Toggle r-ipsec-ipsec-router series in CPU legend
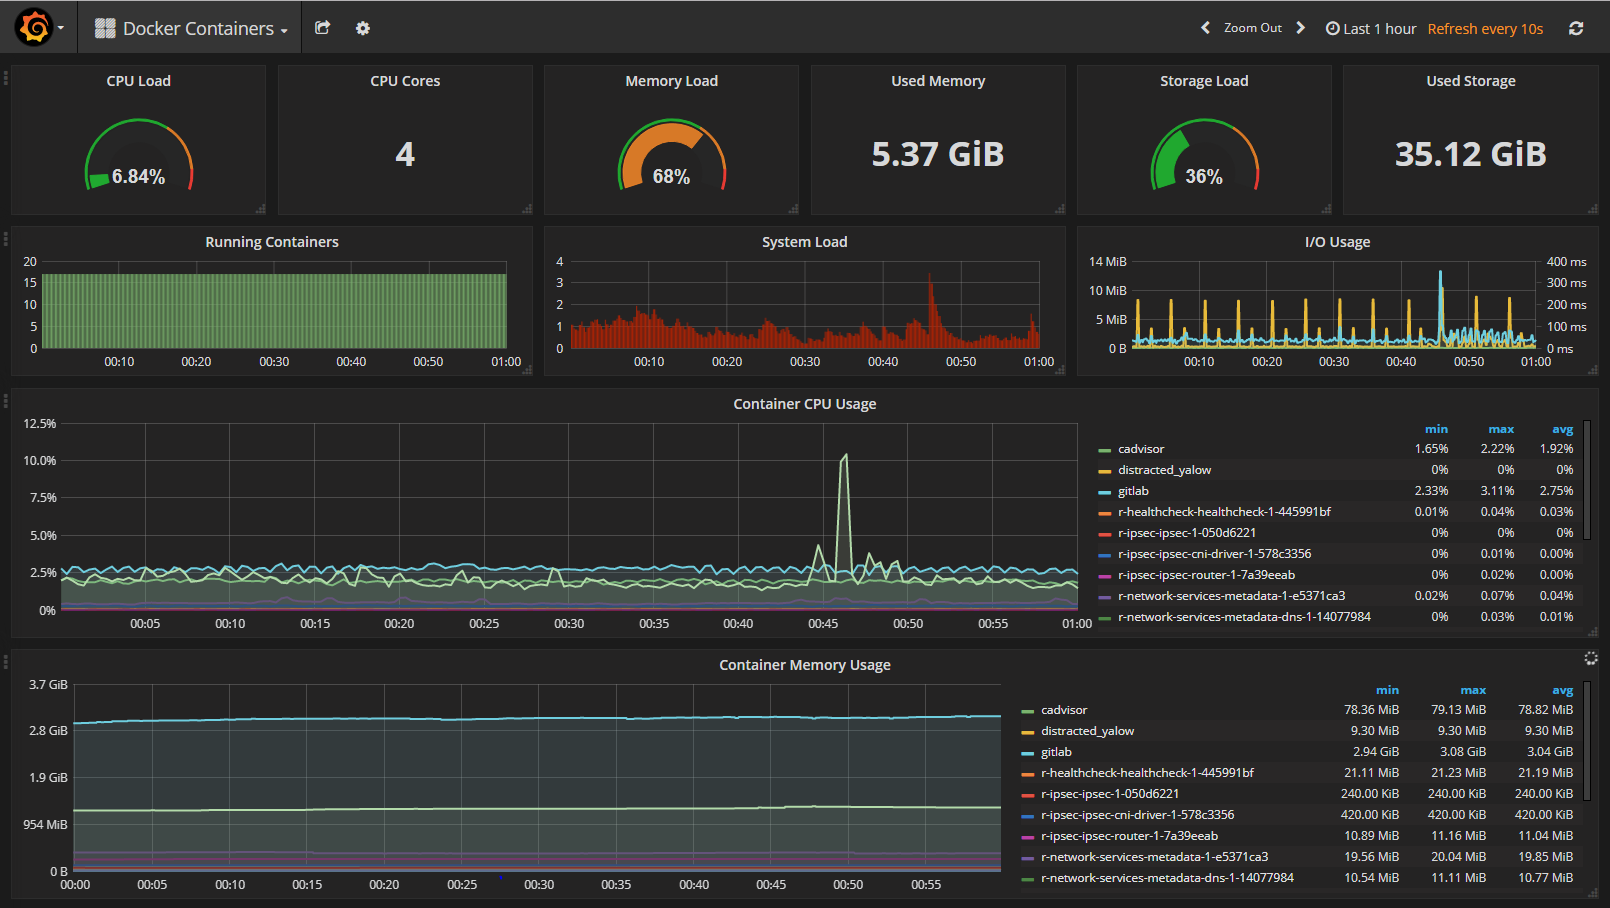Image resolution: width=1610 pixels, height=908 pixels. [x=1206, y=575]
